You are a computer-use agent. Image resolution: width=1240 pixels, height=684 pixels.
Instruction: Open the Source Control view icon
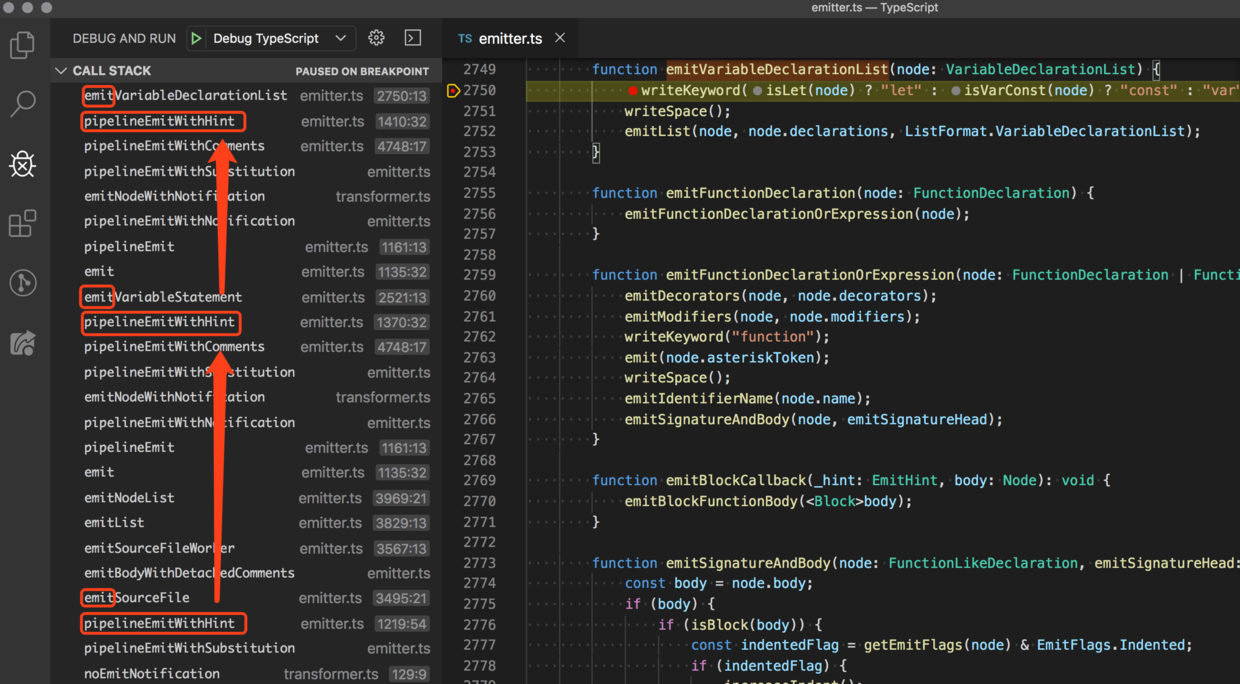tap(22, 283)
